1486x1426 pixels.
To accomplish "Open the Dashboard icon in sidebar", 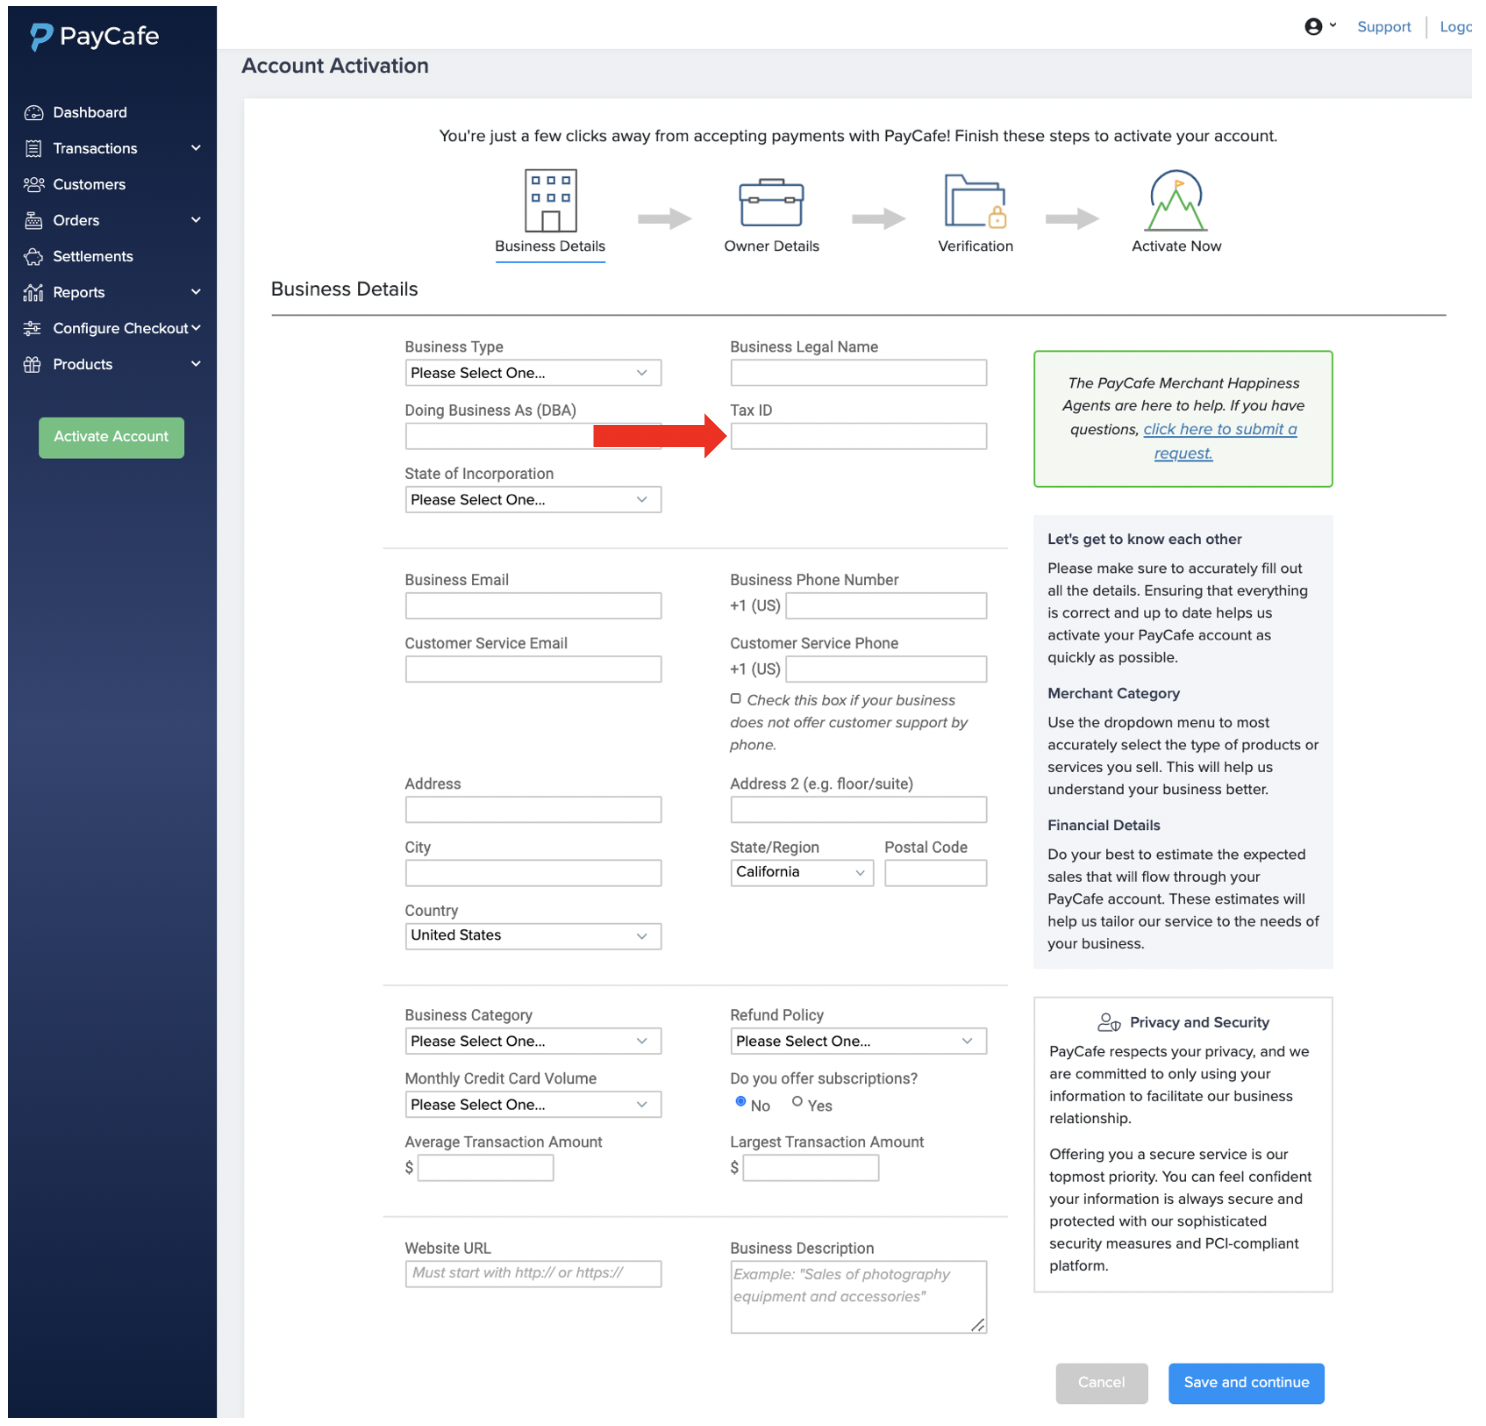I will coord(34,113).
